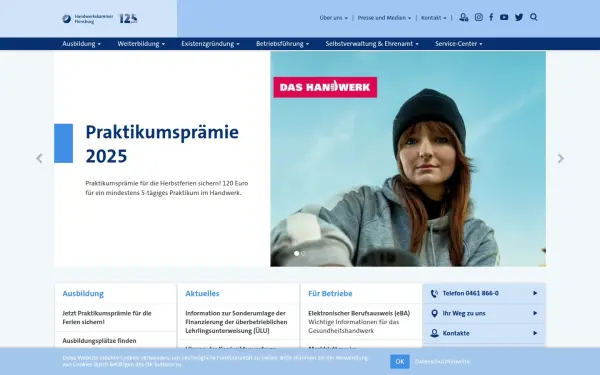Open the Aktuelles card heading
Screen dimensions: 600x375
[202, 293]
